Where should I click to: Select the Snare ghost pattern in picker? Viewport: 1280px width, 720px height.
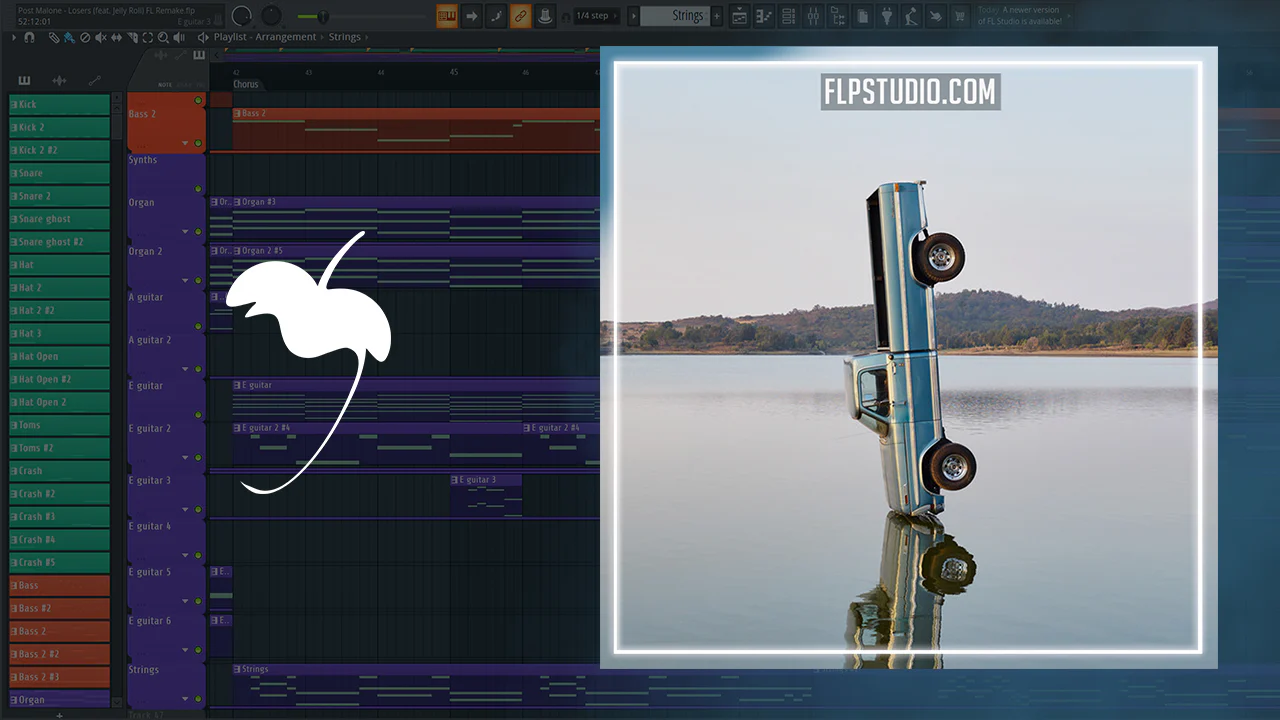click(59, 219)
